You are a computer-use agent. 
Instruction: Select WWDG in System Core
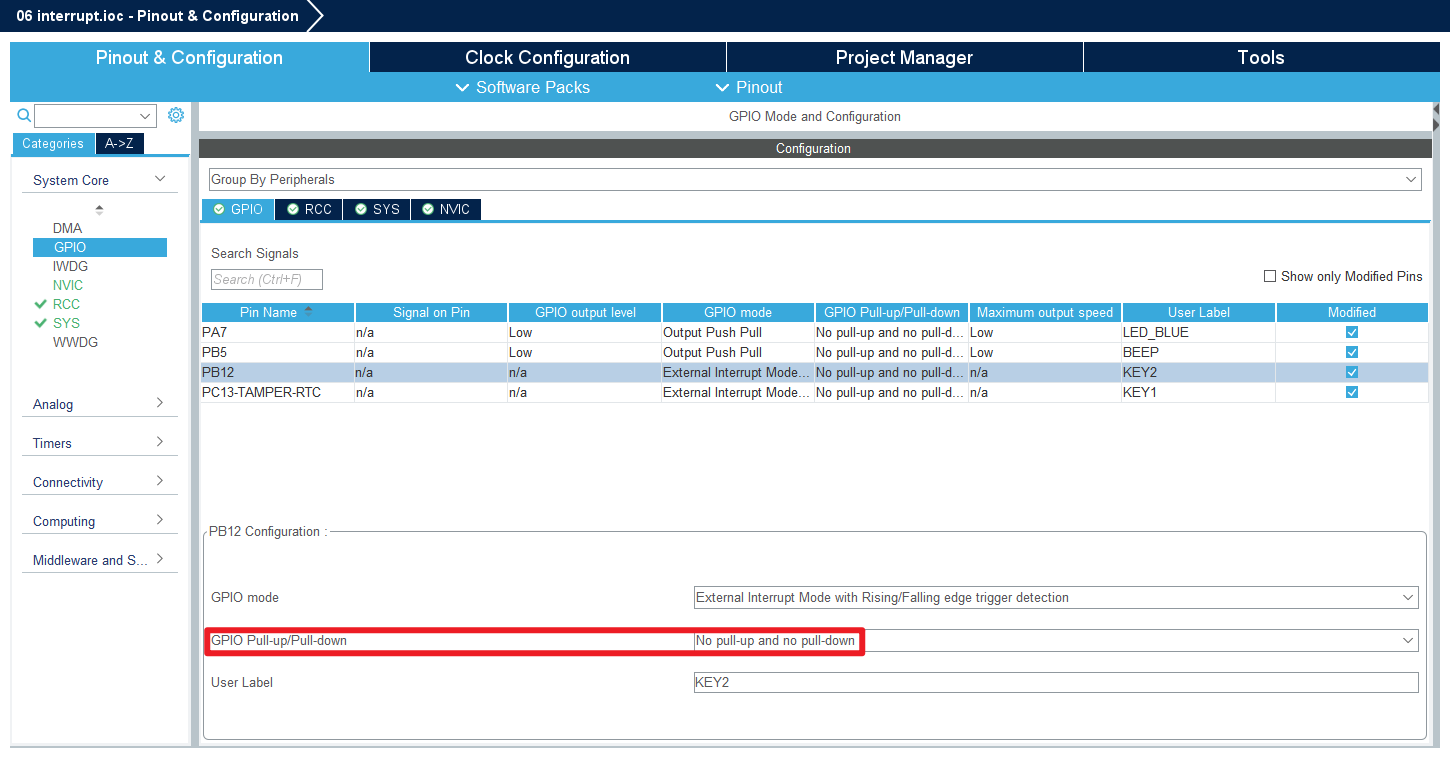click(75, 342)
